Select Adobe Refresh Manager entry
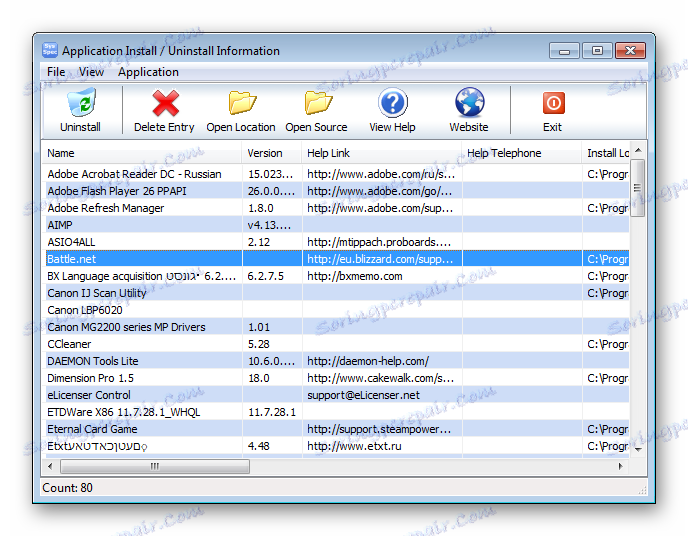The width and height of the screenshot is (688, 536). 336,208
